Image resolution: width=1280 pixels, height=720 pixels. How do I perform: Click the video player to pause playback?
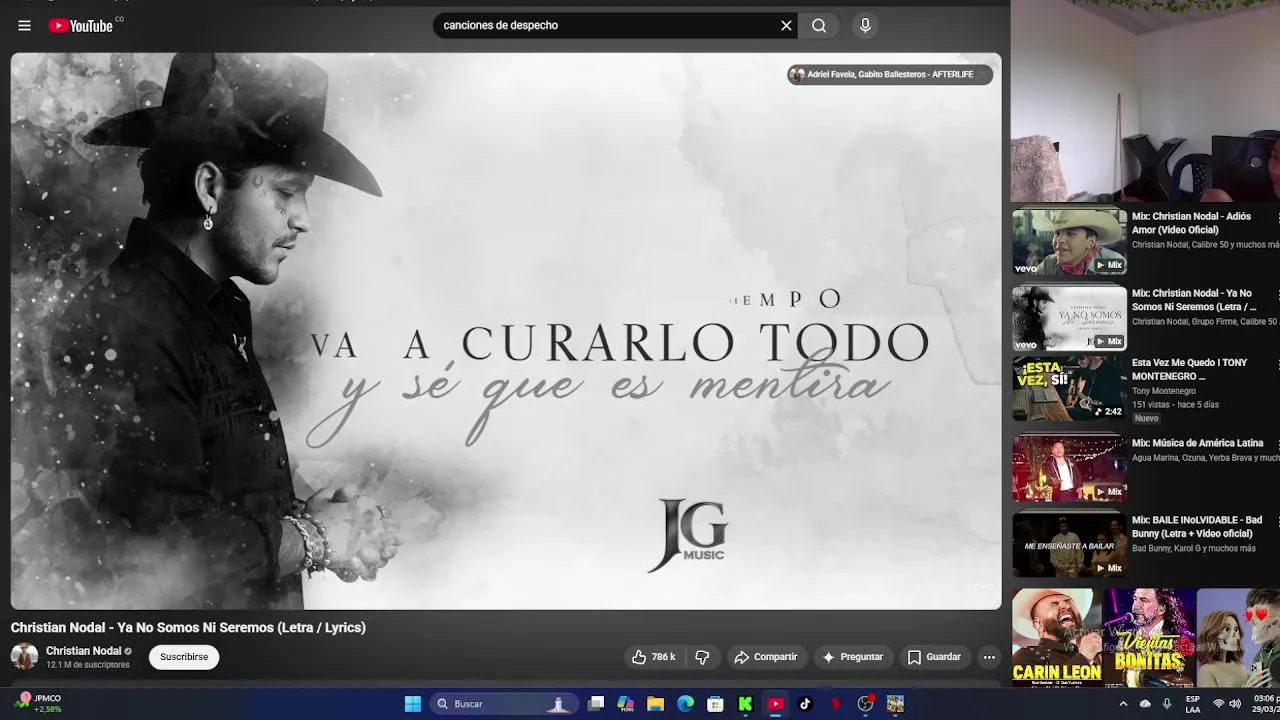[x=506, y=331]
